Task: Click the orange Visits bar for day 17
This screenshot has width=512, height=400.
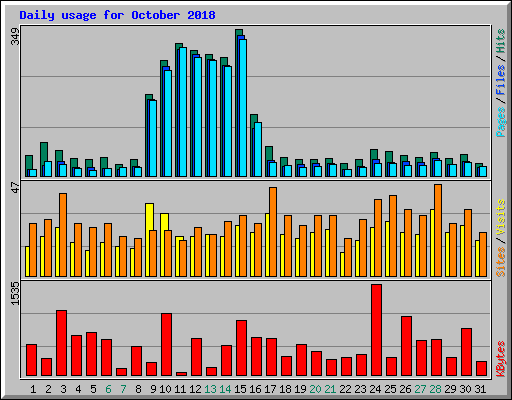Action: pos(273,232)
